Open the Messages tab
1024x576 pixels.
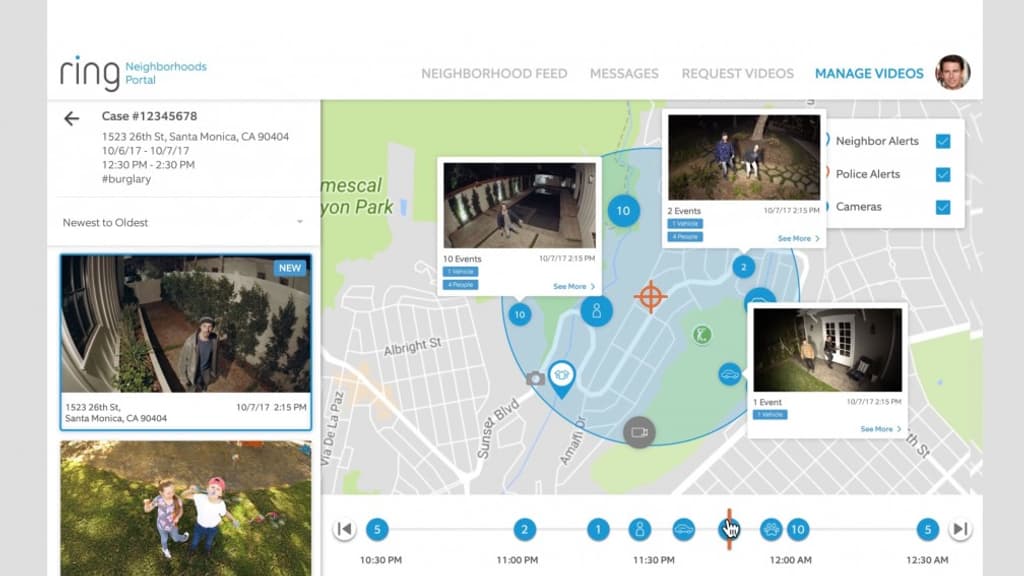pos(624,74)
